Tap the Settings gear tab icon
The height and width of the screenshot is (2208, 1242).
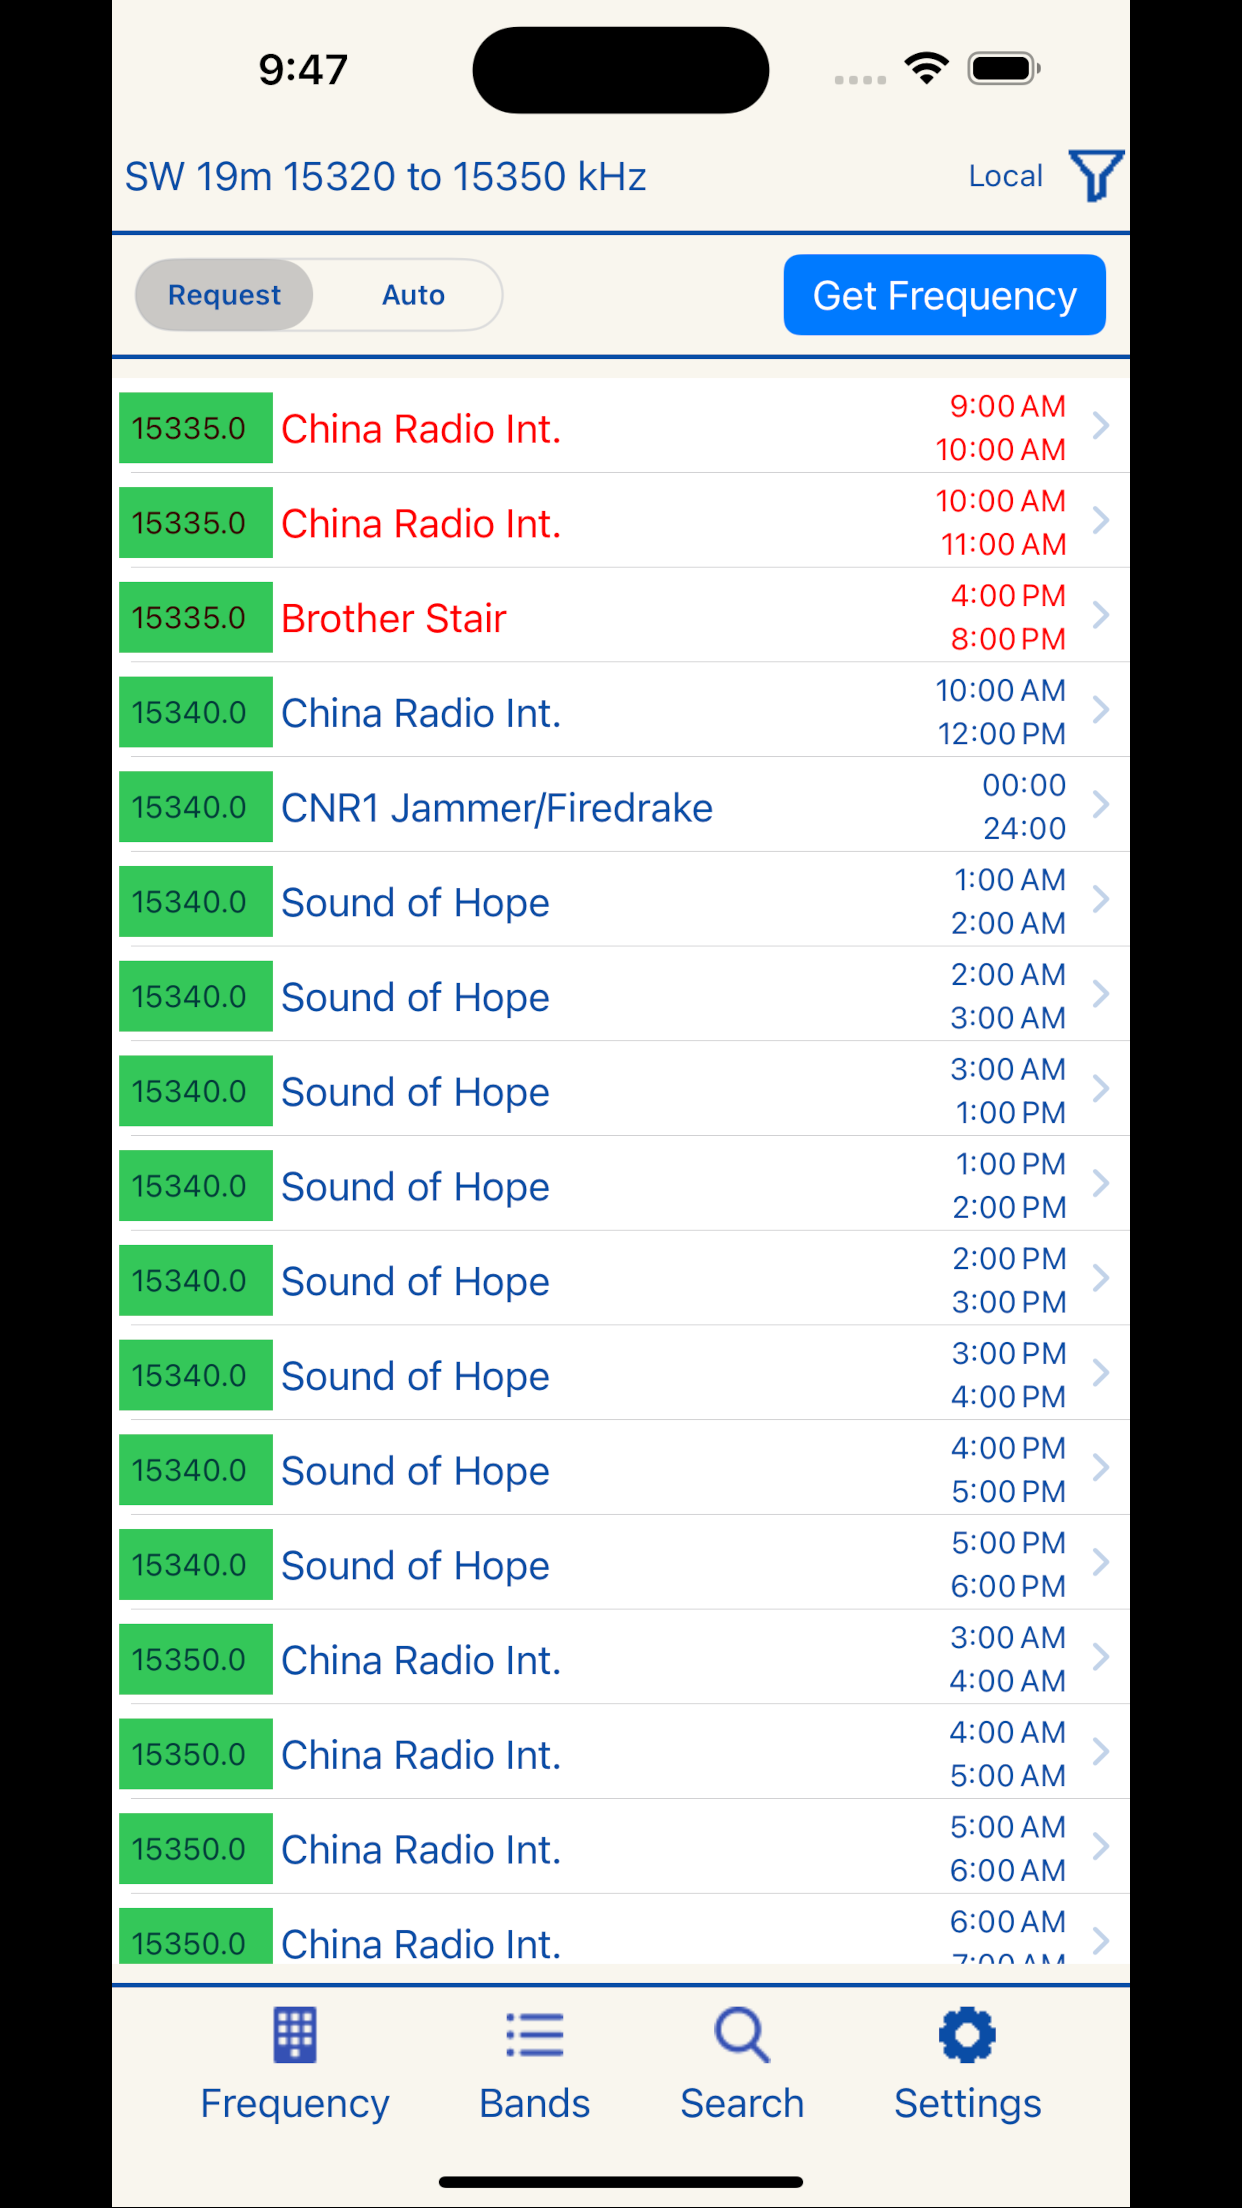click(967, 2035)
